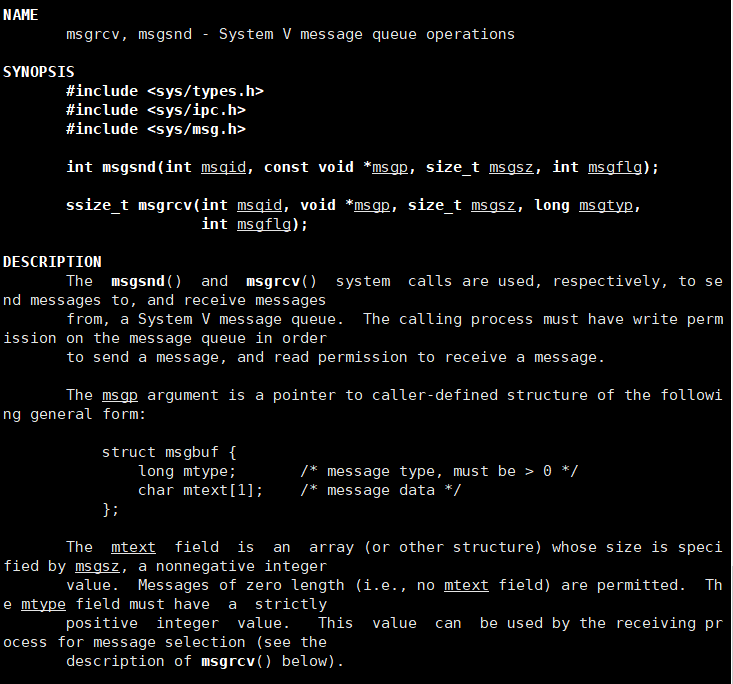Click underlined msgp in 'argument is a pointer'

[120, 396]
